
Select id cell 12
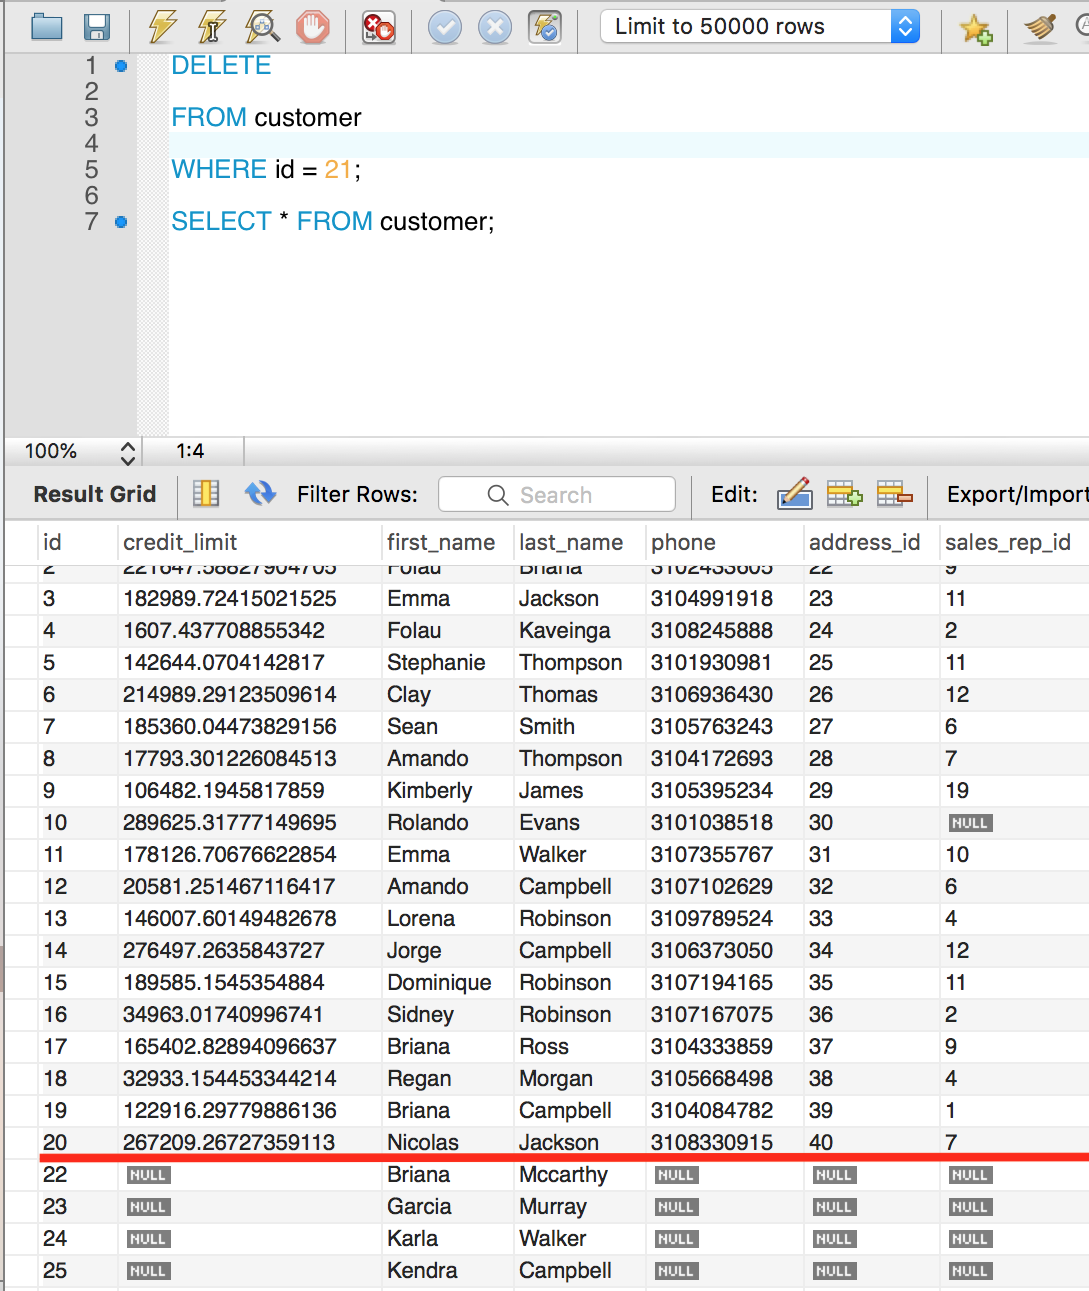(55, 886)
